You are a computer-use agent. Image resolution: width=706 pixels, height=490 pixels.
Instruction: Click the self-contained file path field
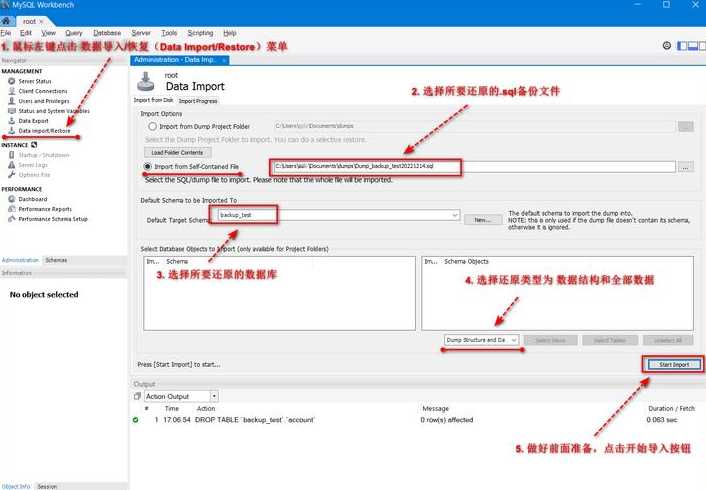pos(474,166)
